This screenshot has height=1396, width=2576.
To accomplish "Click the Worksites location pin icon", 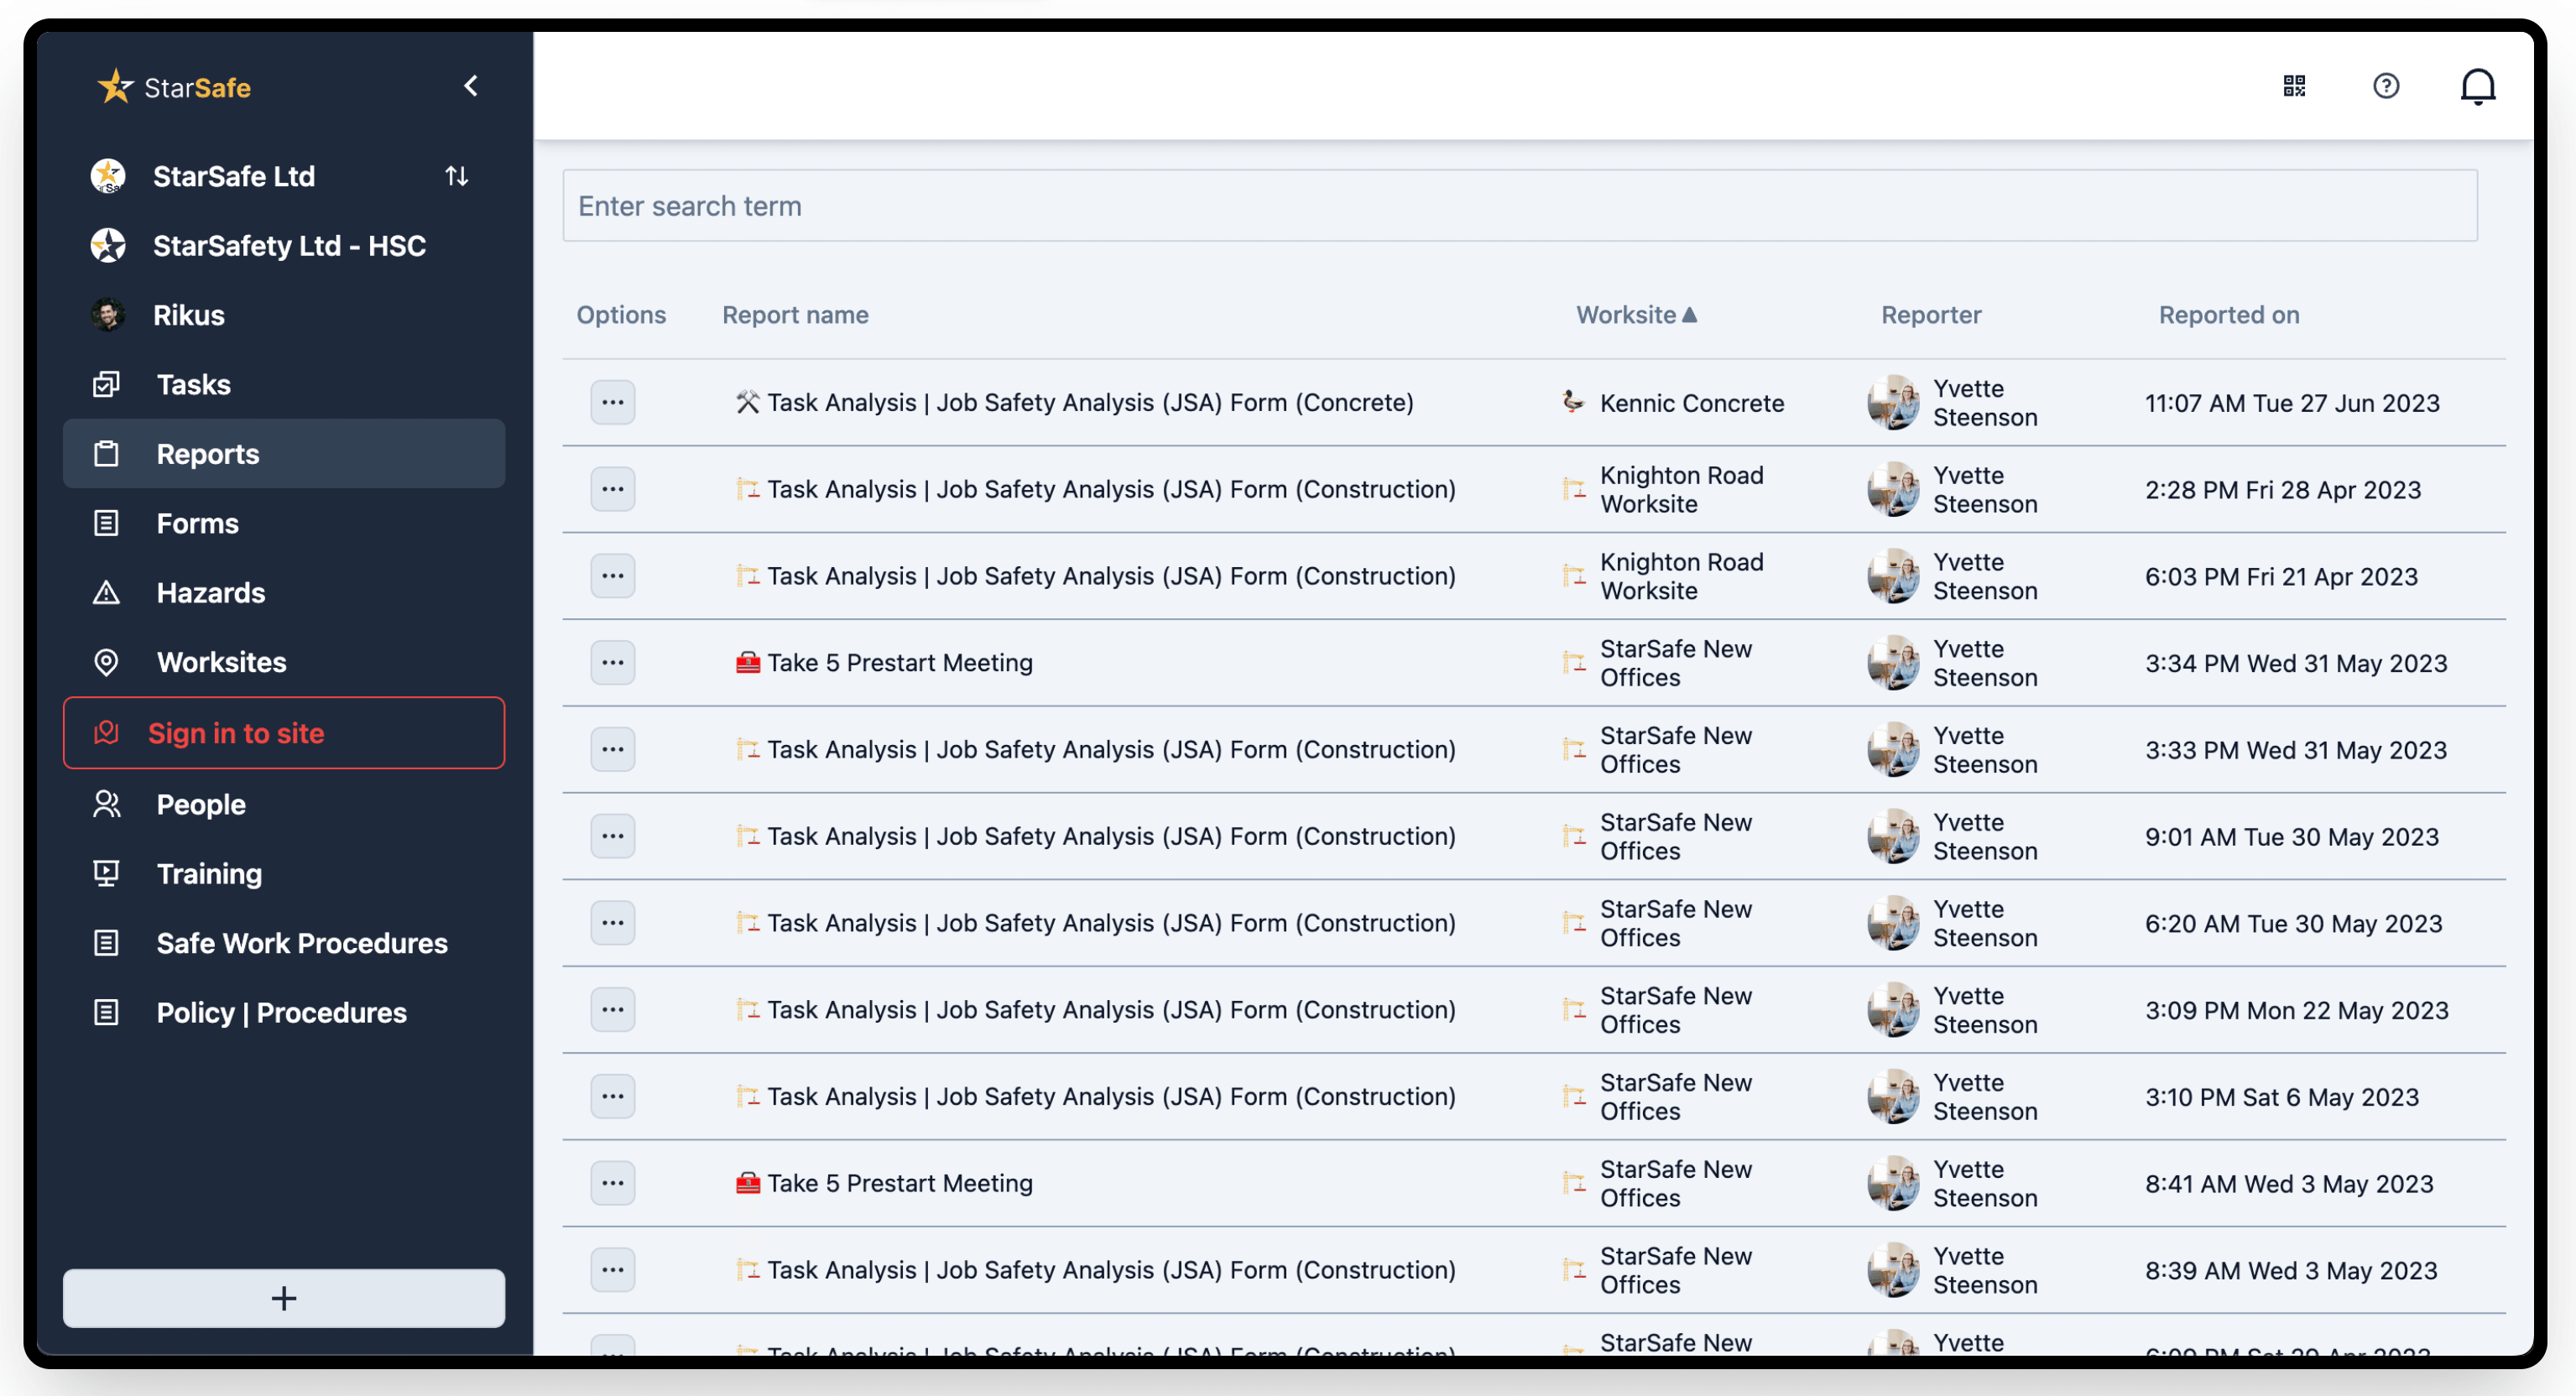I will click(x=106, y=662).
